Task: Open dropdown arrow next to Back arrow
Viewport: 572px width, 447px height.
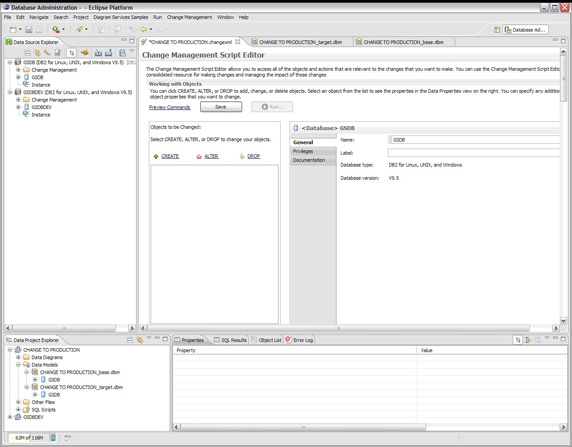Action: click(151, 30)
